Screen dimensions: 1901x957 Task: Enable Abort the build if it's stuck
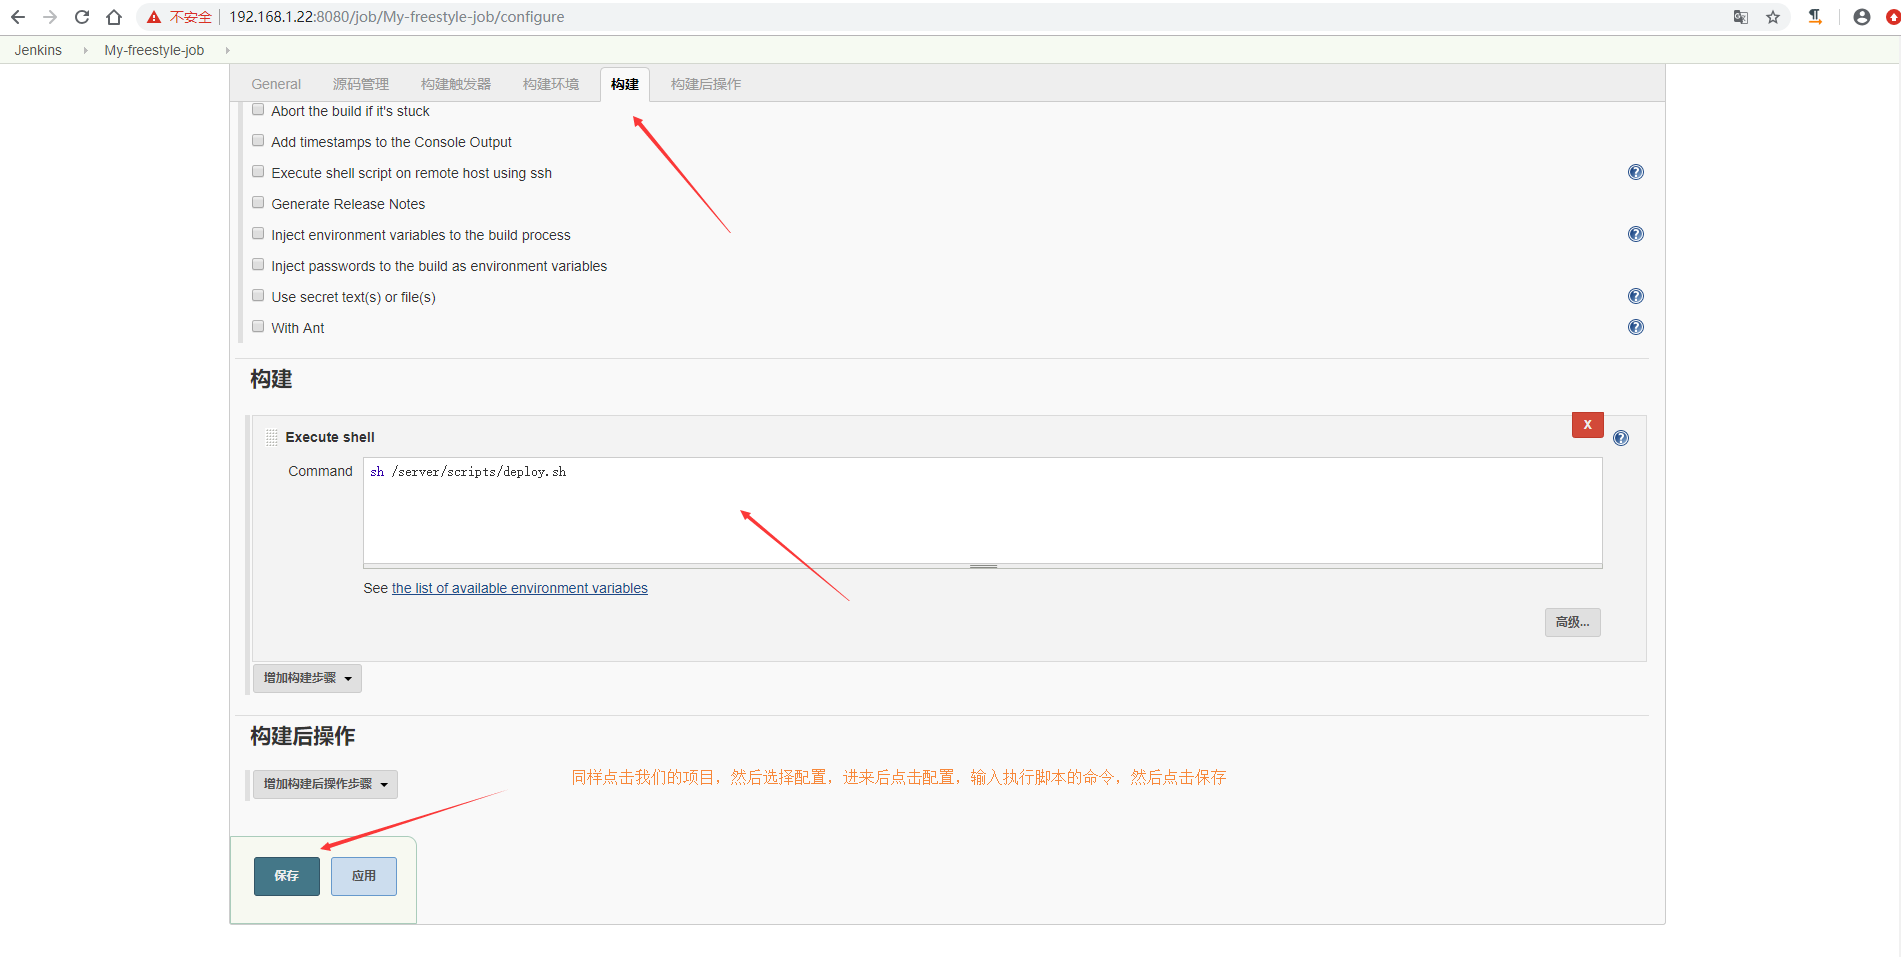point(258,110)
